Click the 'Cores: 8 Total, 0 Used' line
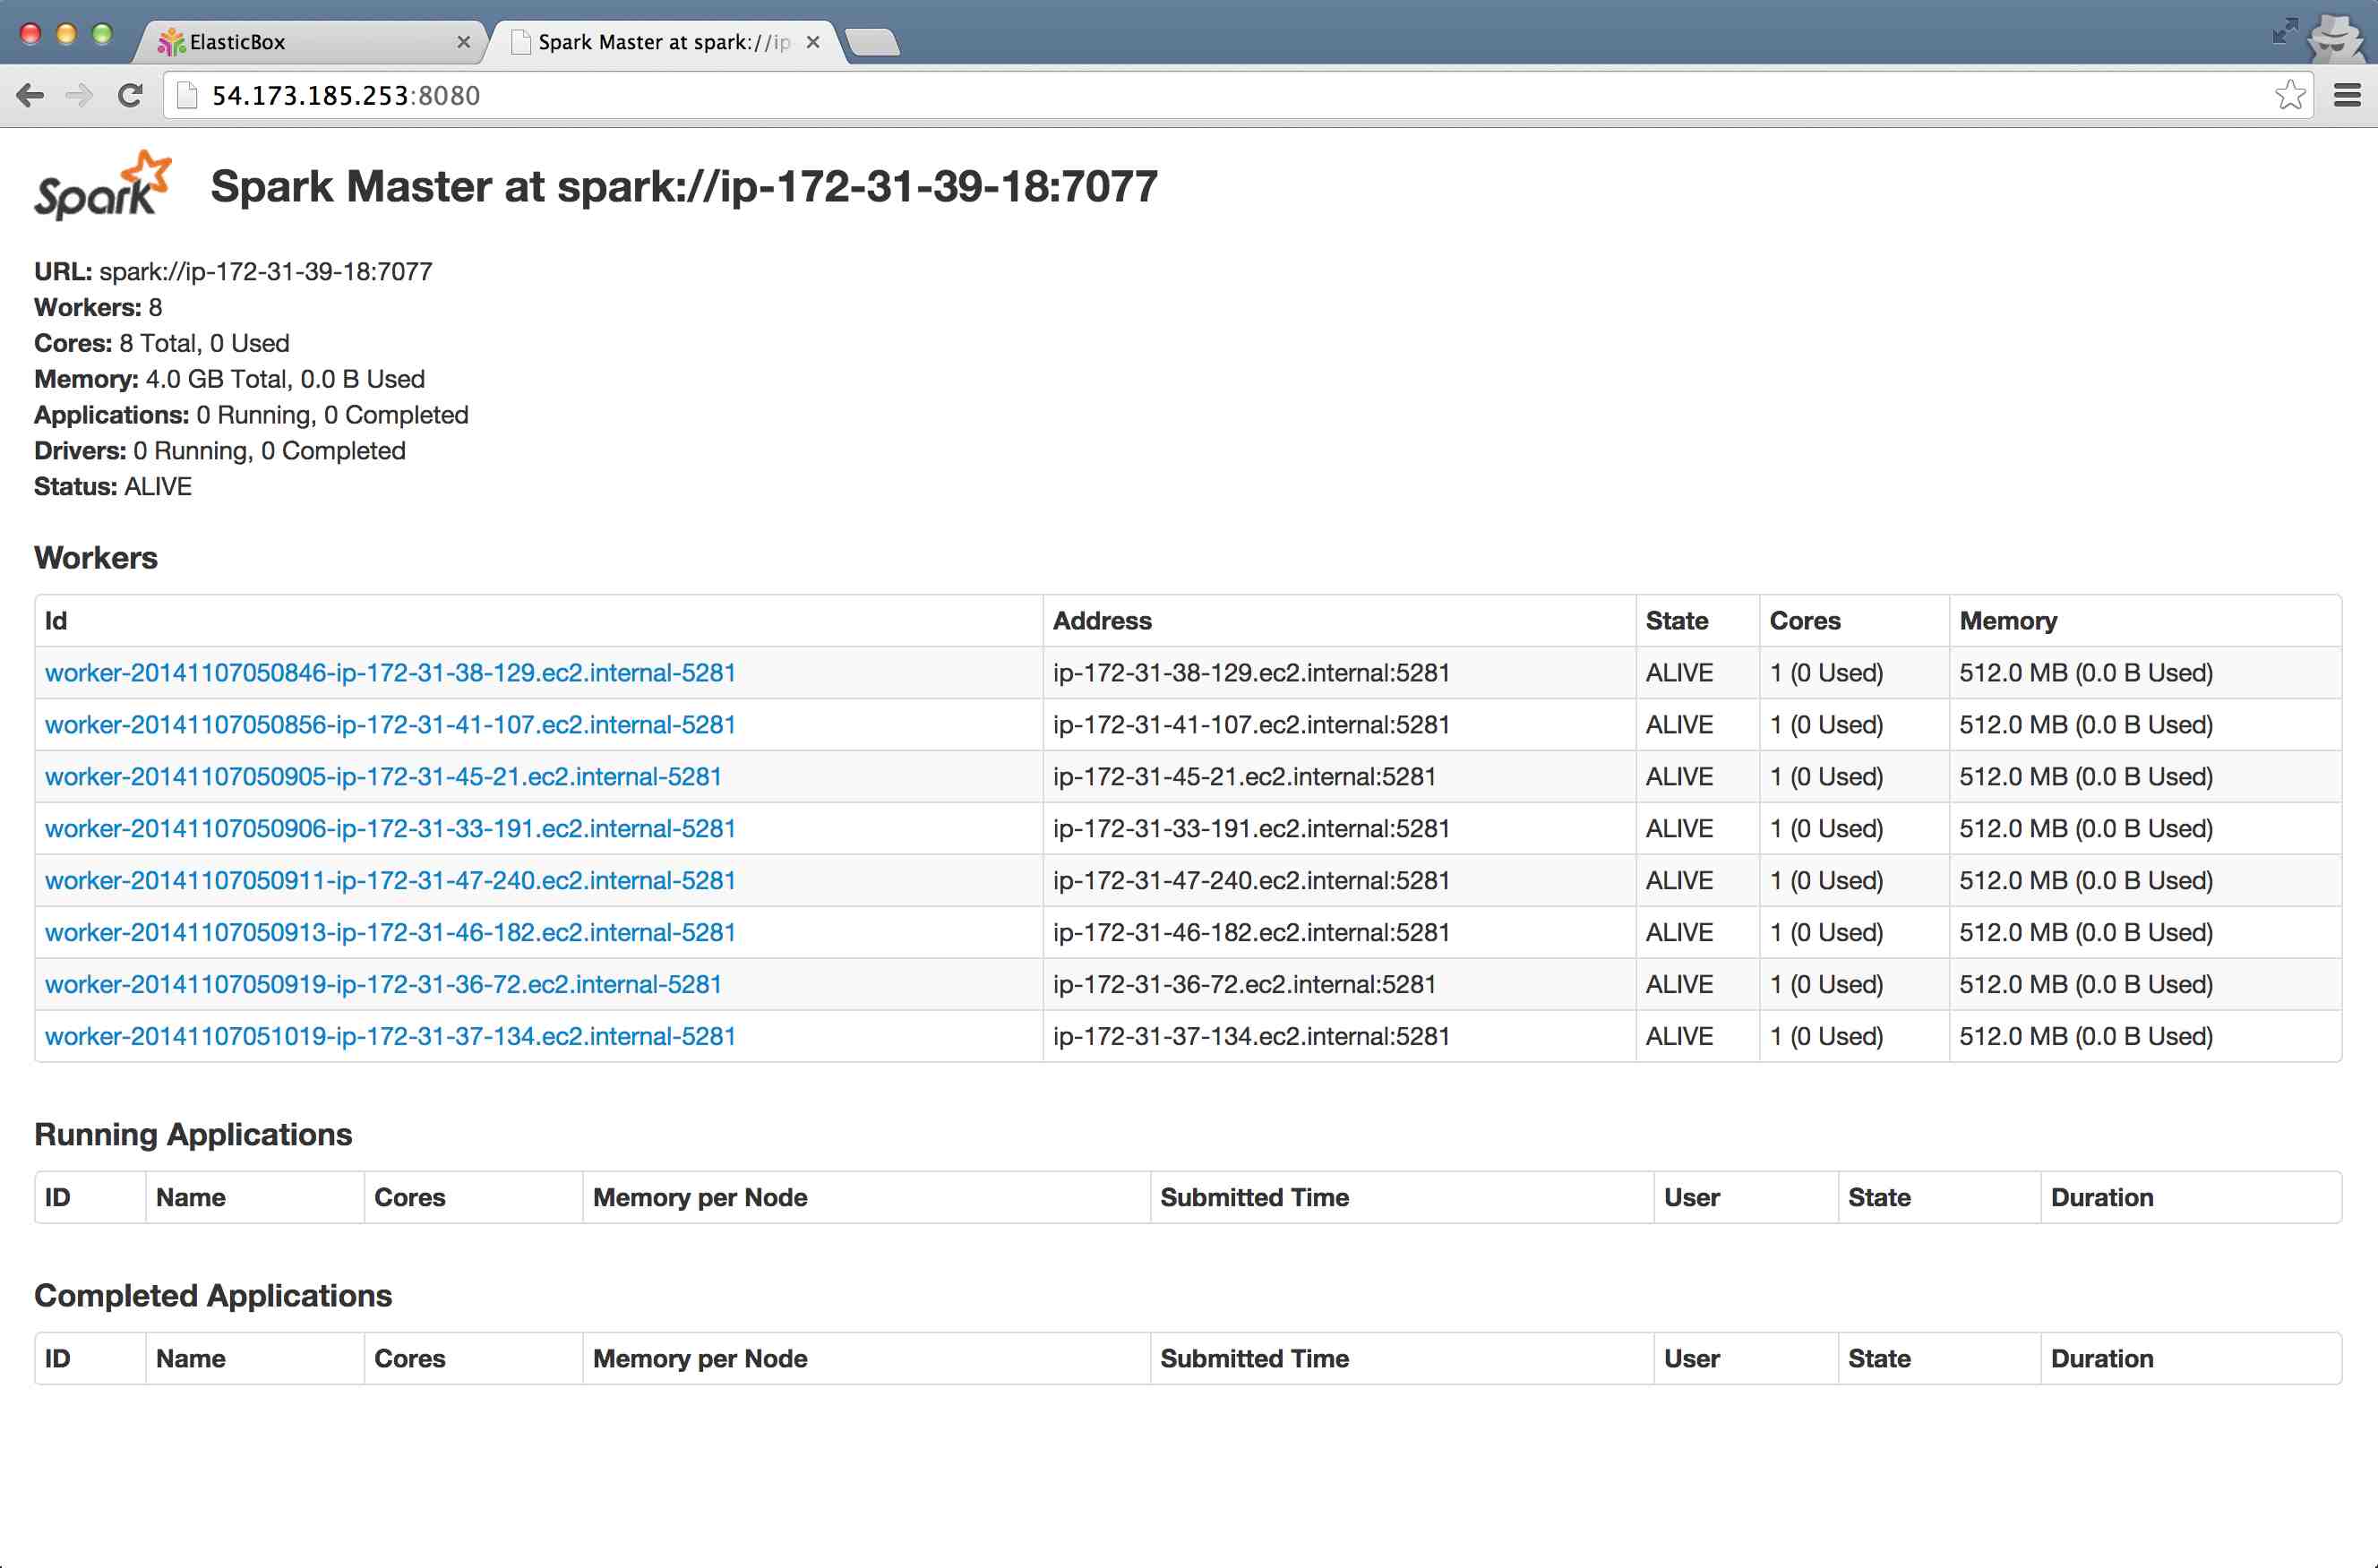 (162, 344)
